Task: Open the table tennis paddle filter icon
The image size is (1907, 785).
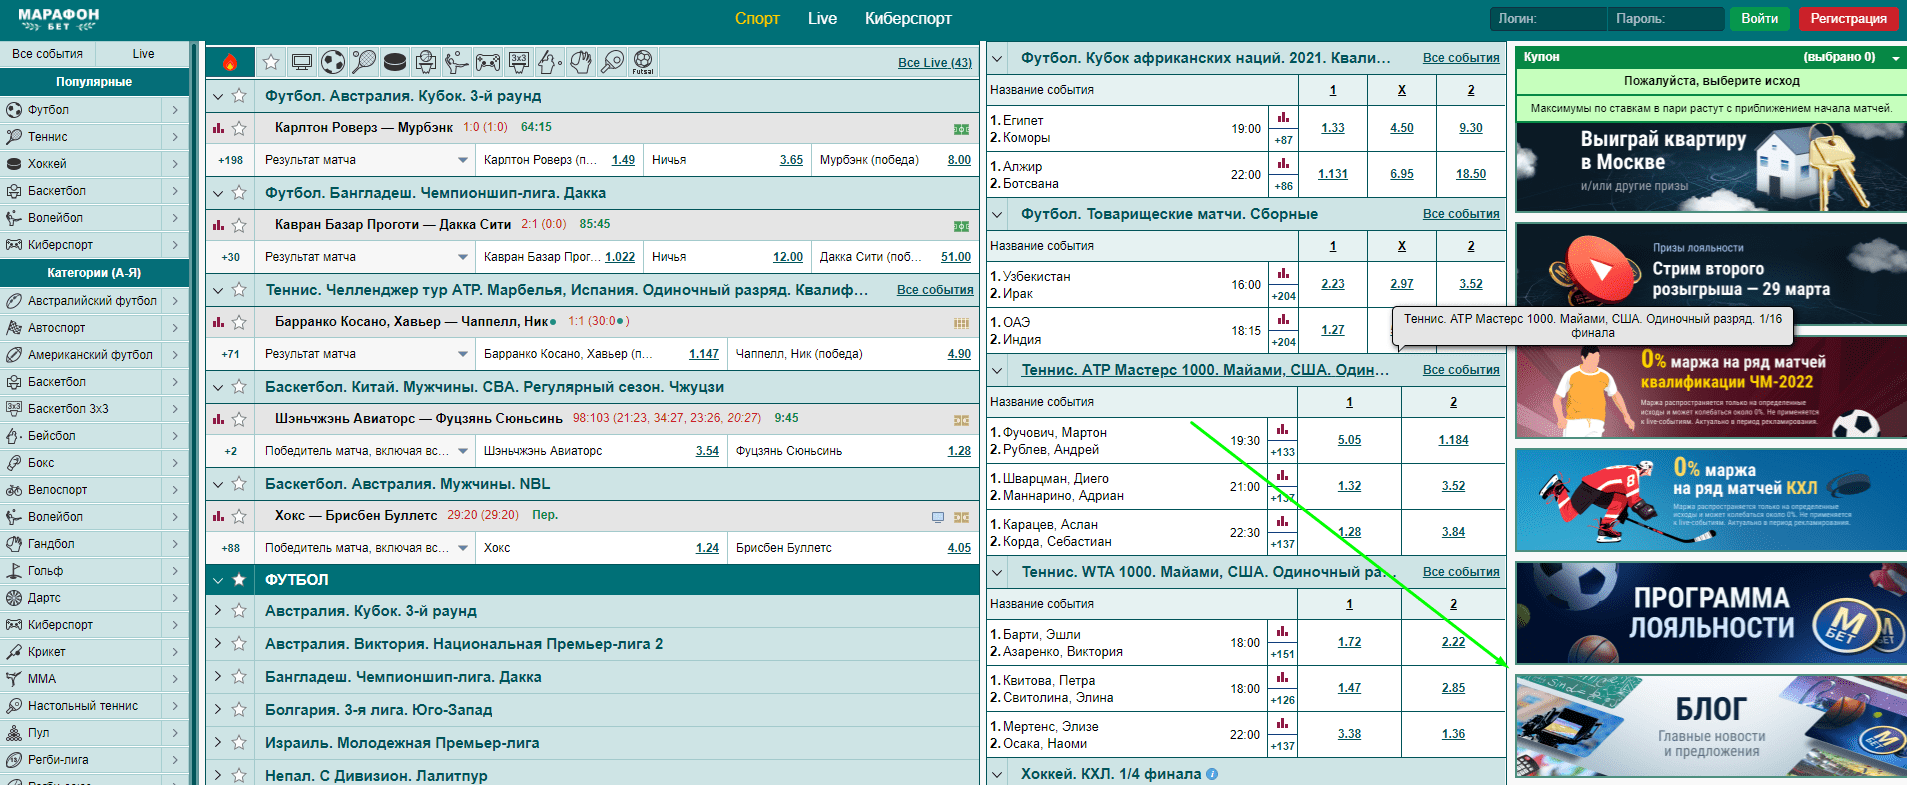Action: 612,62
